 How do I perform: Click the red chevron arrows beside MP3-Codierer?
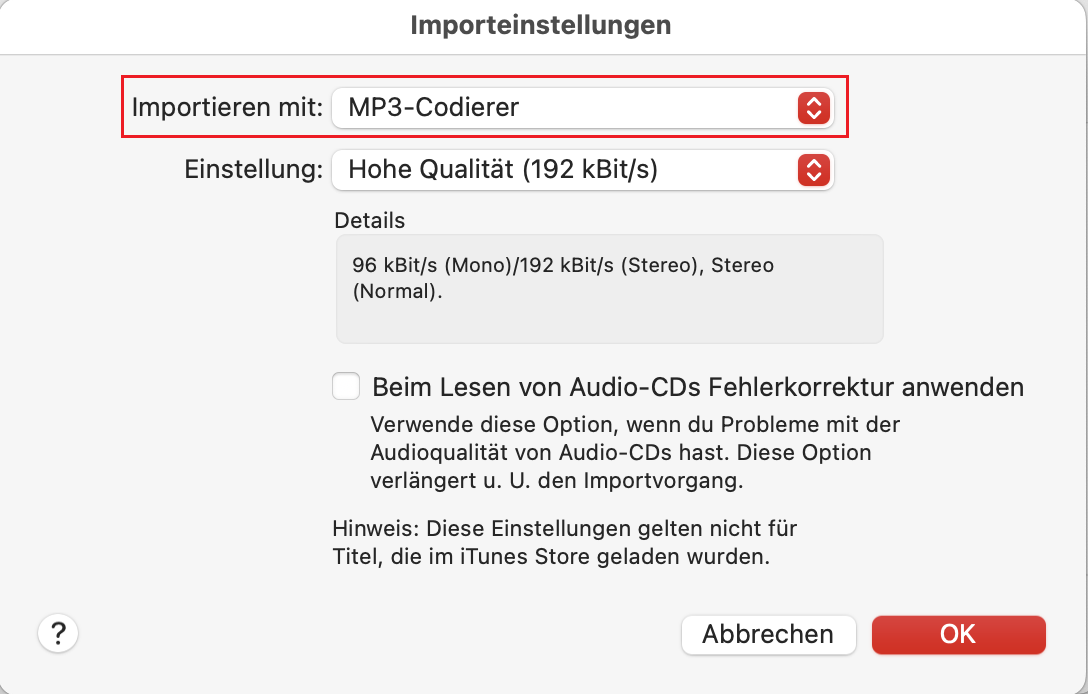tap(814, 107)
